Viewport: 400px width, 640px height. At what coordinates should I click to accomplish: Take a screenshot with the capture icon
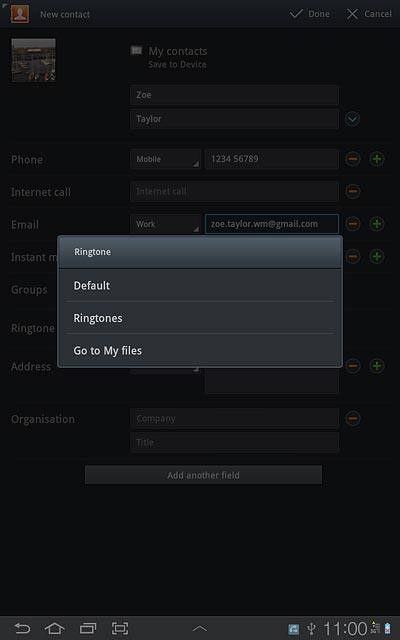[x=120, y=628]
